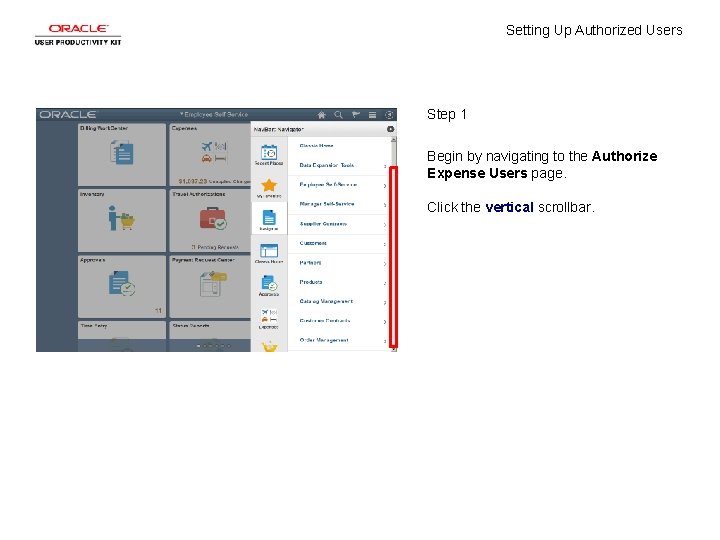This screenshot has height=540, width=720.
Task: Click the Navigator scrollbar up arrow
Action: pos(394,139)
